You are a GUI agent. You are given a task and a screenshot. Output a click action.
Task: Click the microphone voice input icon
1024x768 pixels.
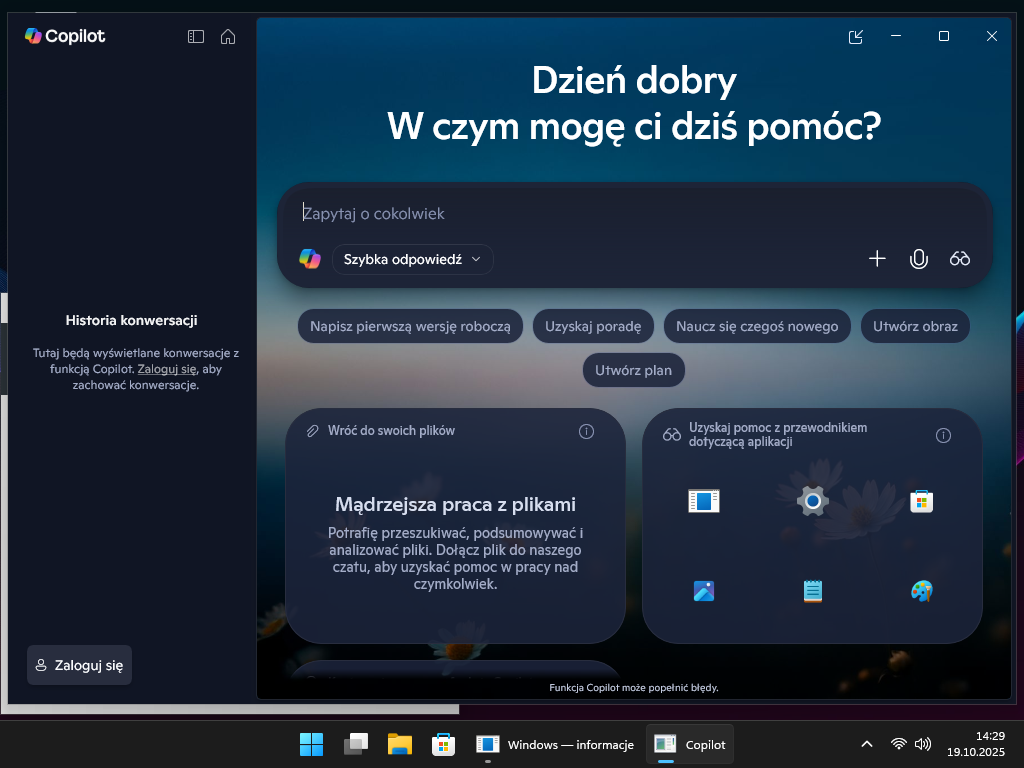pos(918,259)
